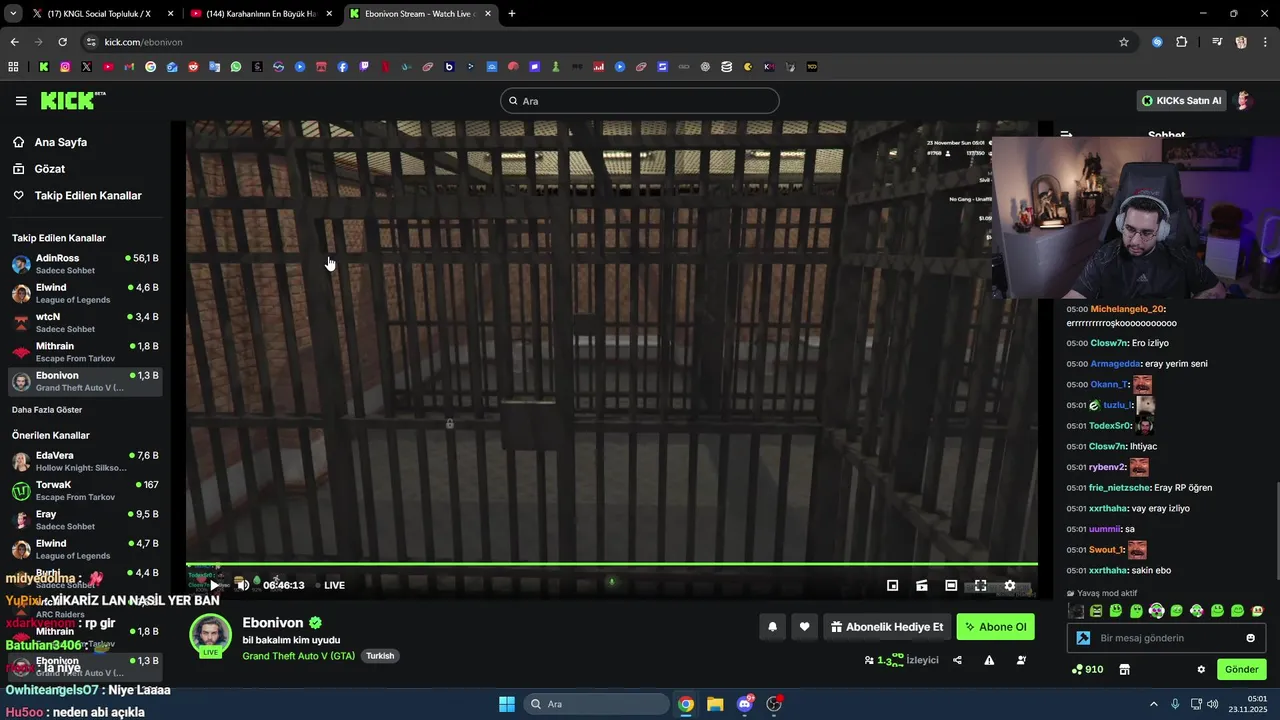
Task: Click the green stream progress bar
Action: click(x=612, y=564)
